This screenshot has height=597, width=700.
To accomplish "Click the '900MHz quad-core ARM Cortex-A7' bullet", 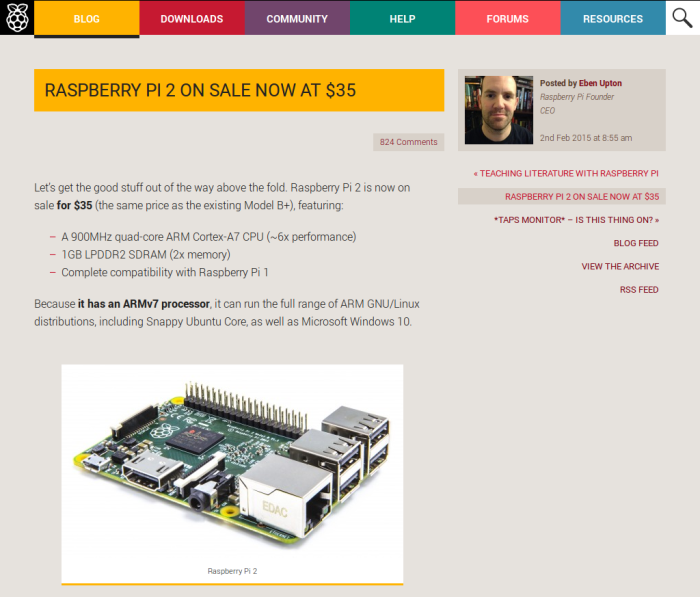I will coord(208,237).
